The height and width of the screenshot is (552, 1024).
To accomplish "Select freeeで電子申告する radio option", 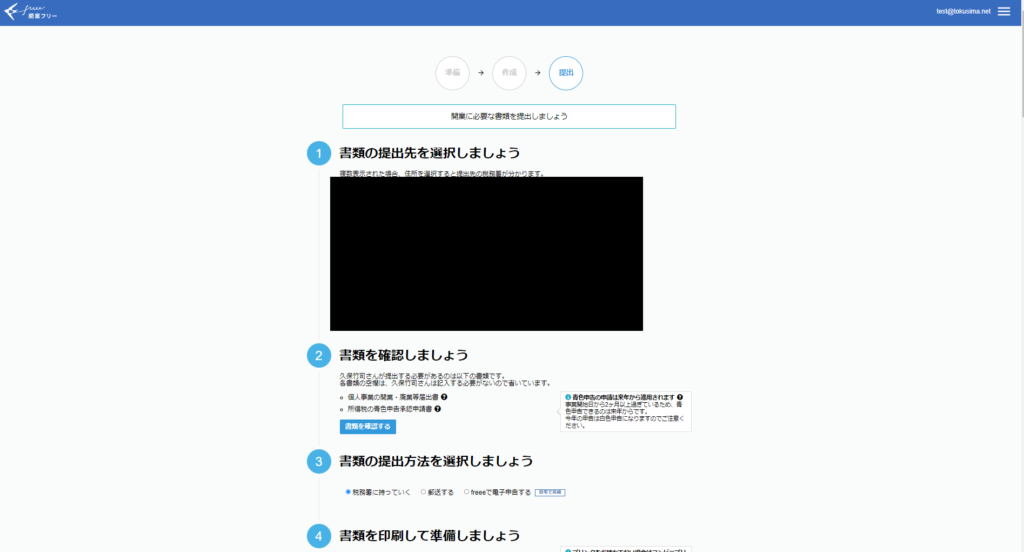I will [x=467, y=492].
